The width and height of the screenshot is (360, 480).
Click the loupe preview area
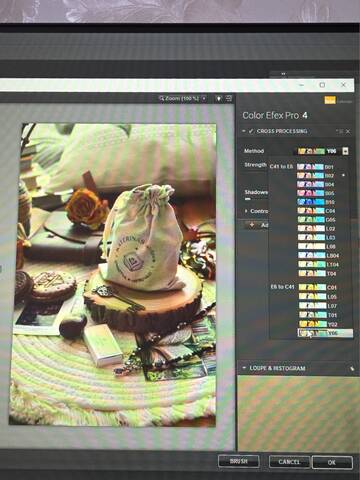tap(298, 413)
